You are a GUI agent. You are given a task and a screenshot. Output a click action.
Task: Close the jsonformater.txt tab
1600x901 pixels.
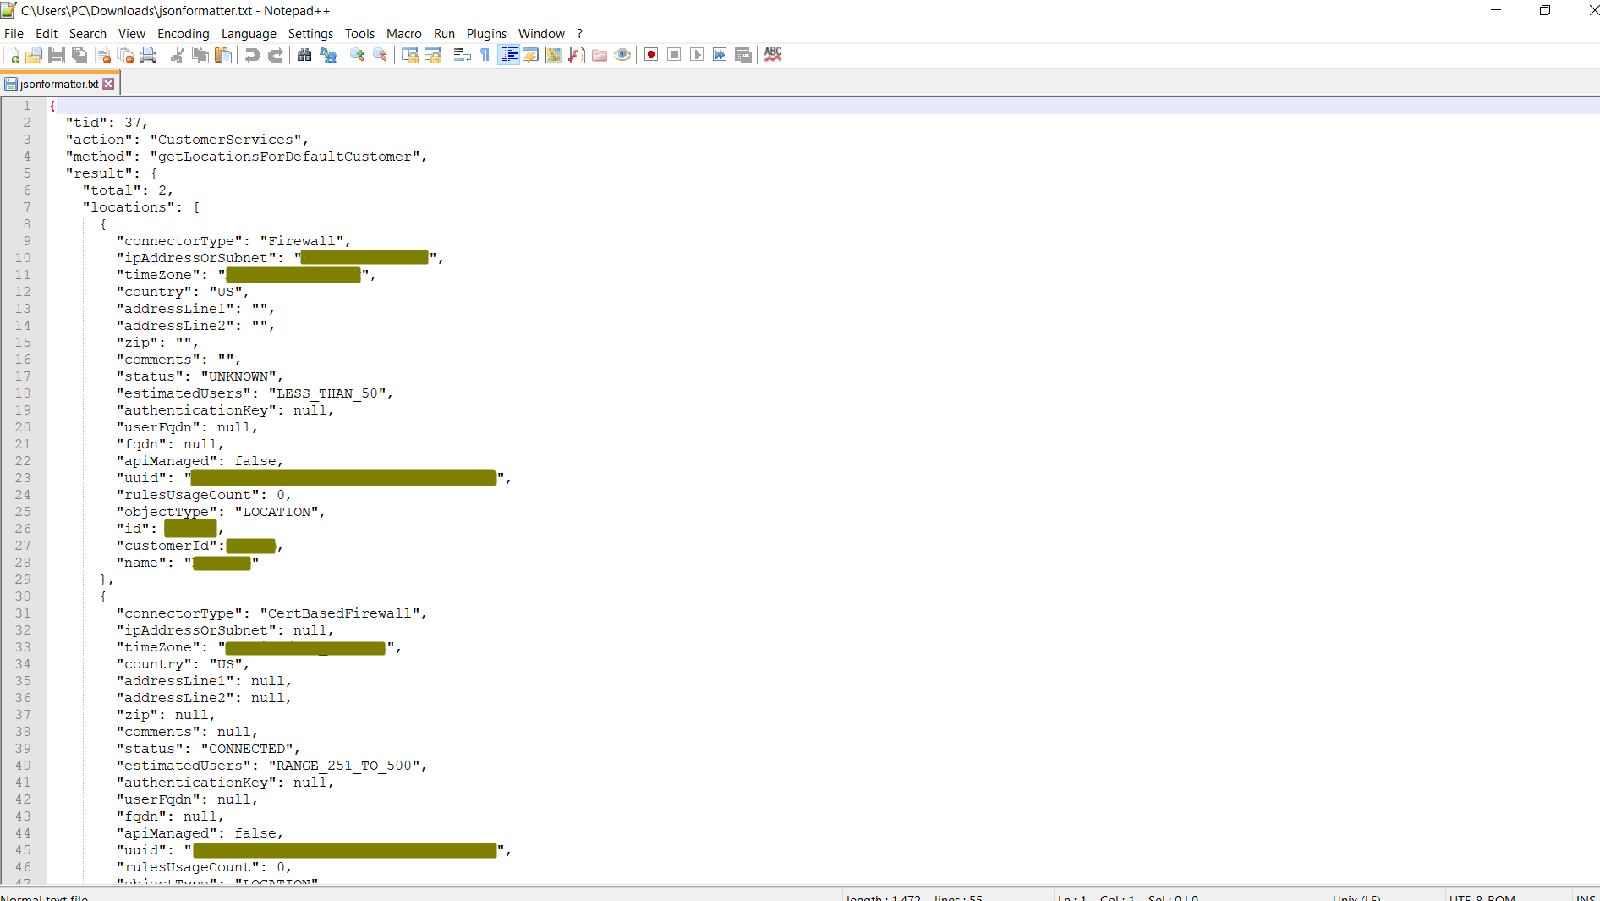(109, 84)
